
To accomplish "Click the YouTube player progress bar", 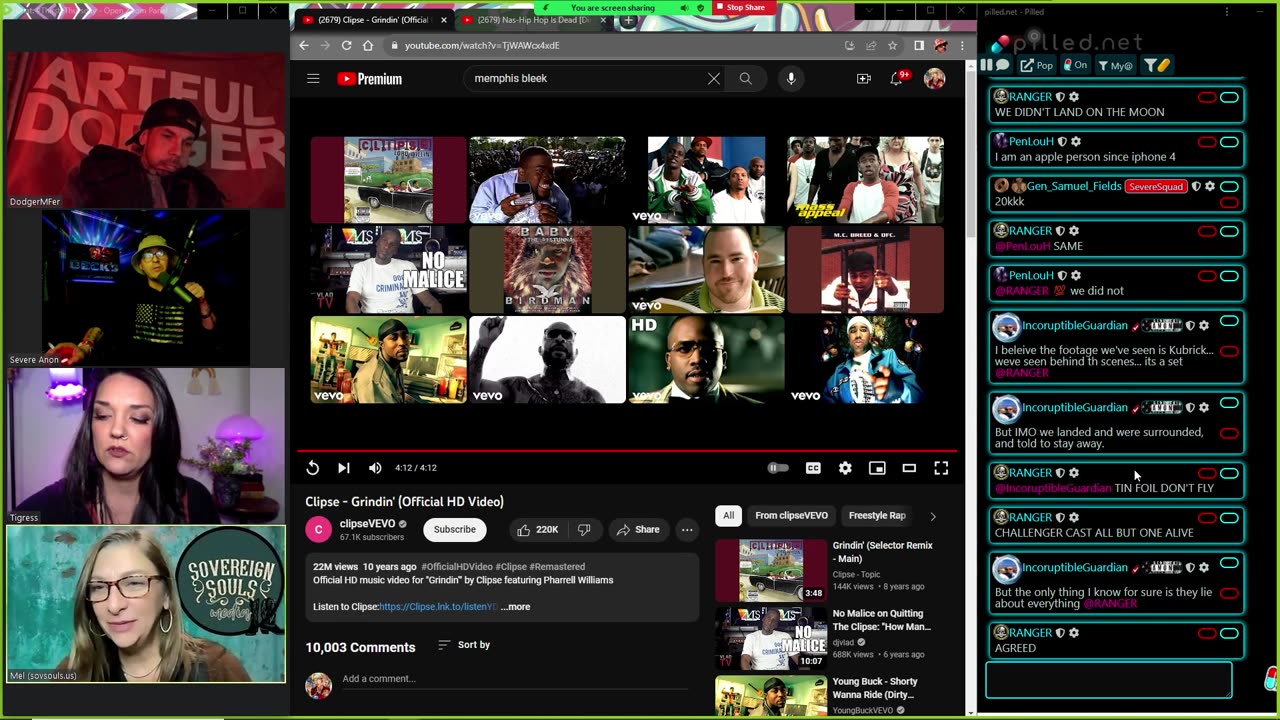I will coord(627,451).
